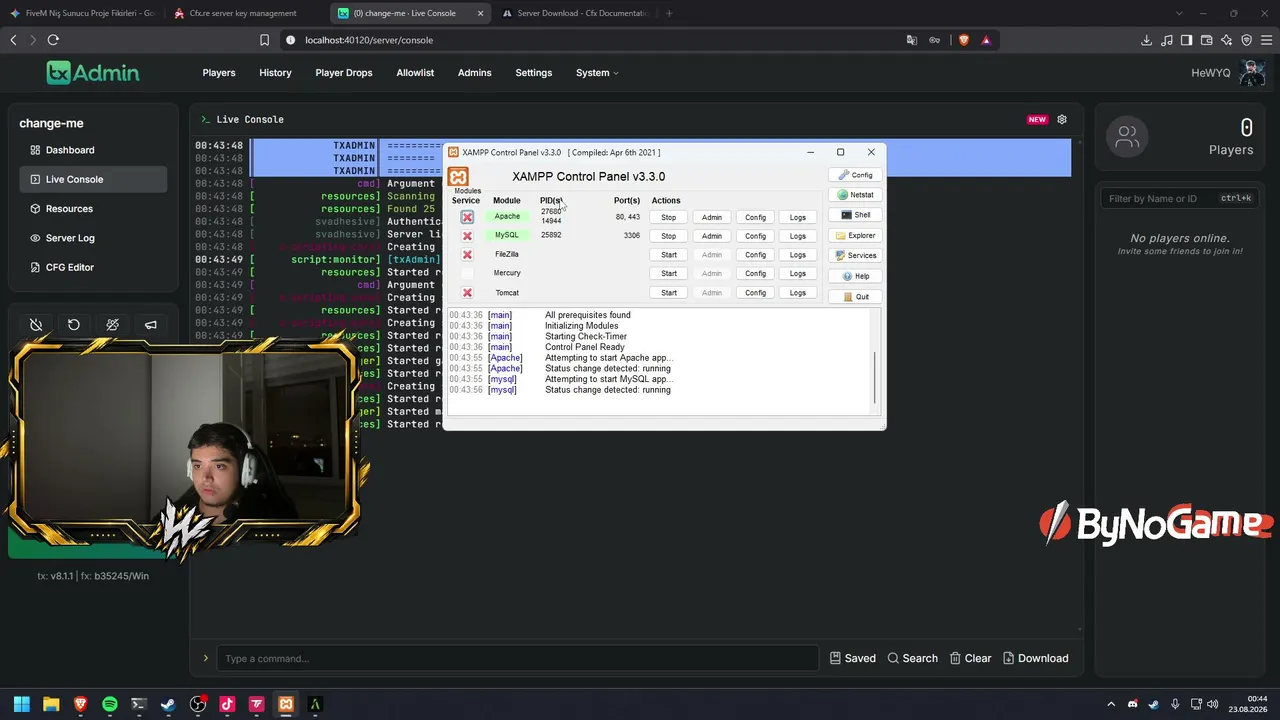This screenshot has width=1280, height=720.
Task: Open MySQL Admin in XAMPP
Action: [711, 236]
